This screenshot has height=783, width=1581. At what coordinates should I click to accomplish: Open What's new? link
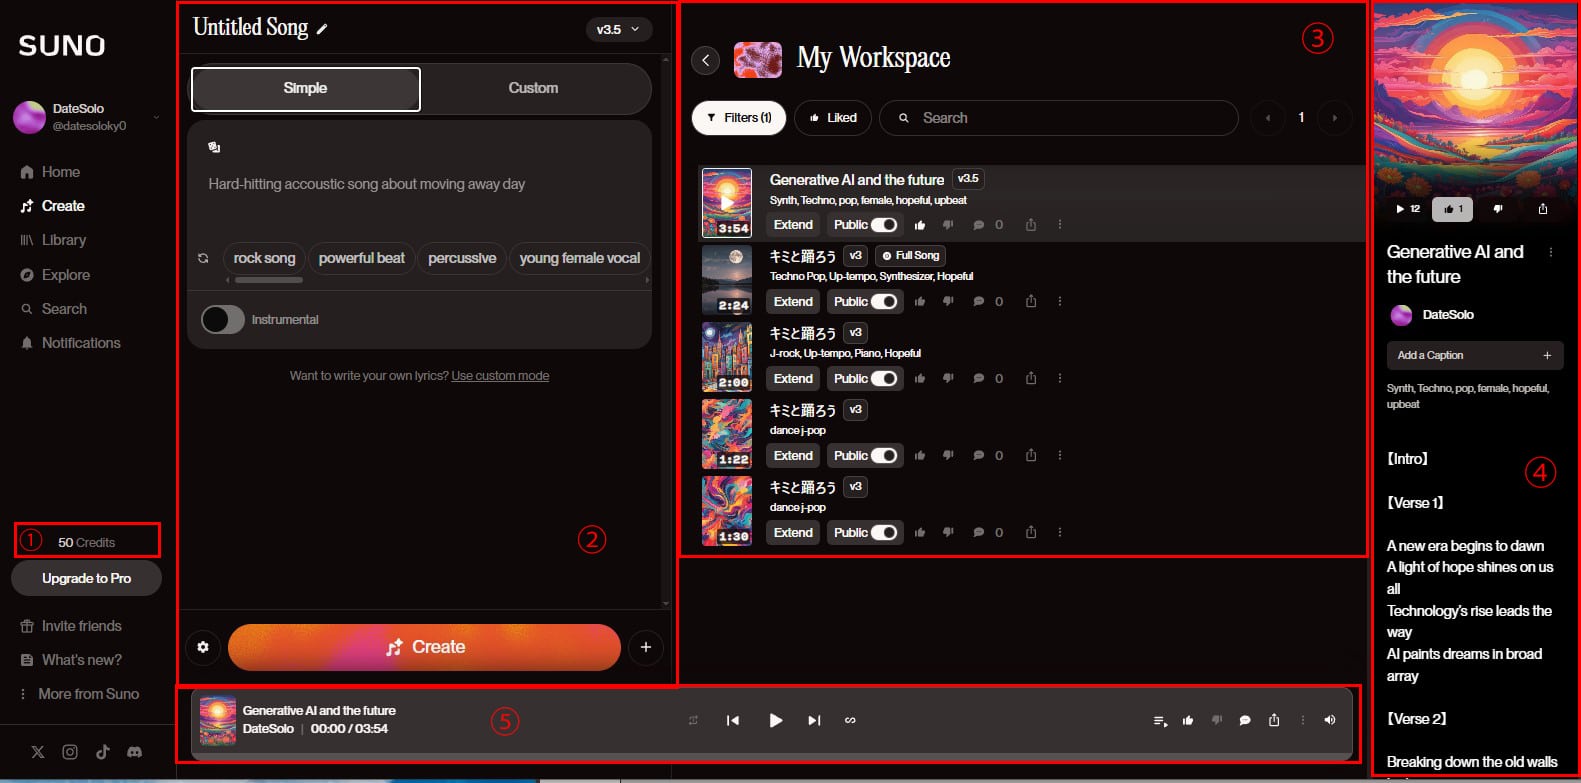coord(70,660)
